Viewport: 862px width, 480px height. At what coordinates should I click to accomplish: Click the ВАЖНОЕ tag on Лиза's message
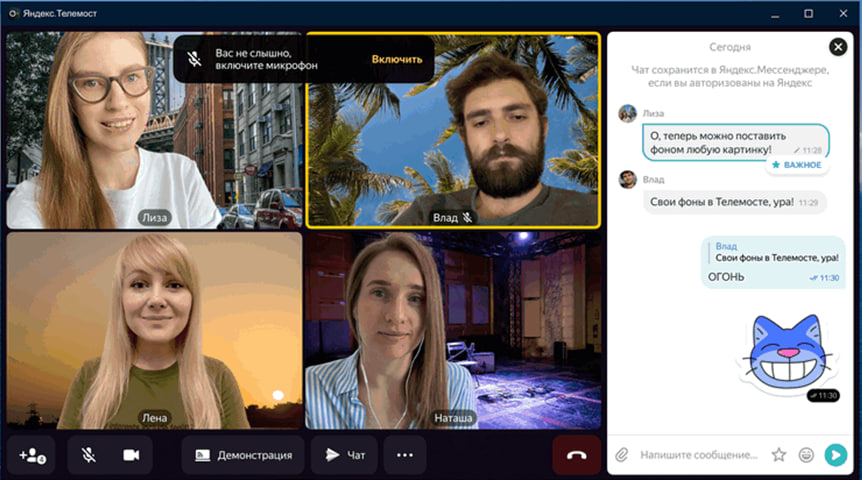[797, 164]
